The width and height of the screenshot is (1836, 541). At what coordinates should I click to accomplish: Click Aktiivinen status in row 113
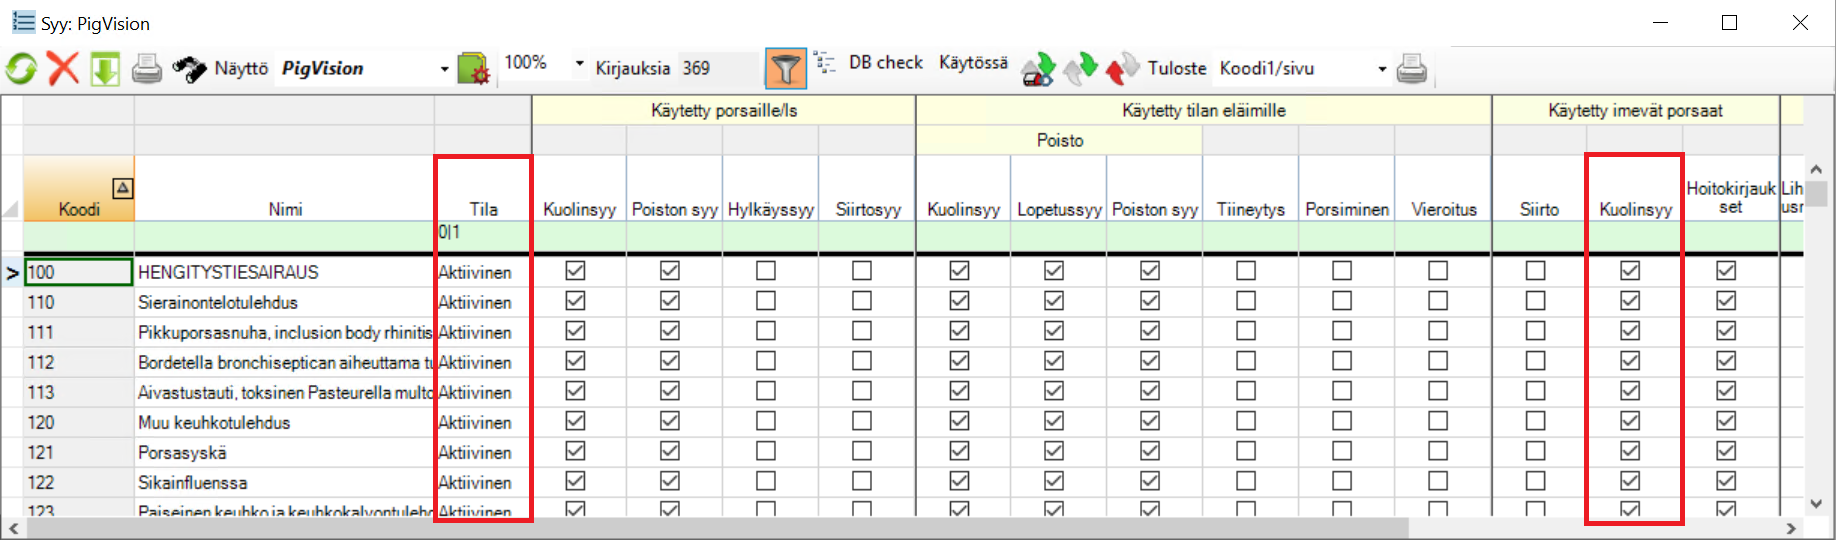point(475,392)
